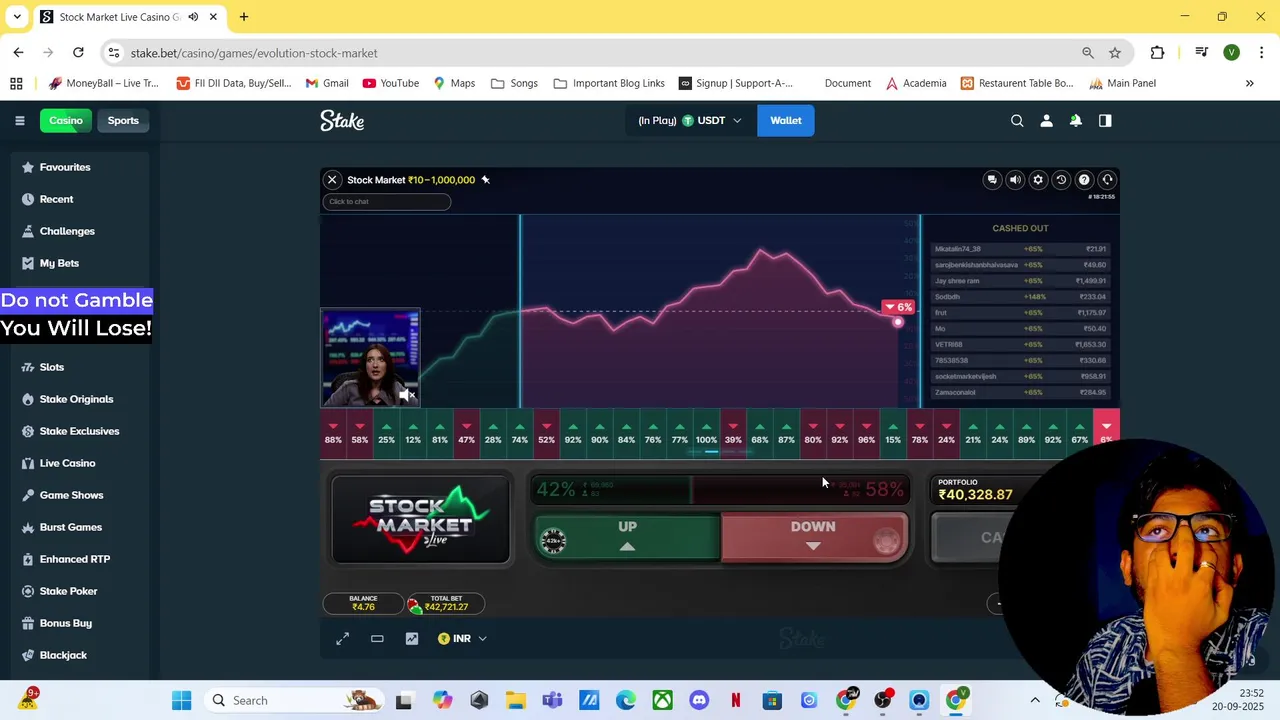Go to the Stake logo home
The width and height of the screenshot is (1280, 720).
click(x=342, y=121)
